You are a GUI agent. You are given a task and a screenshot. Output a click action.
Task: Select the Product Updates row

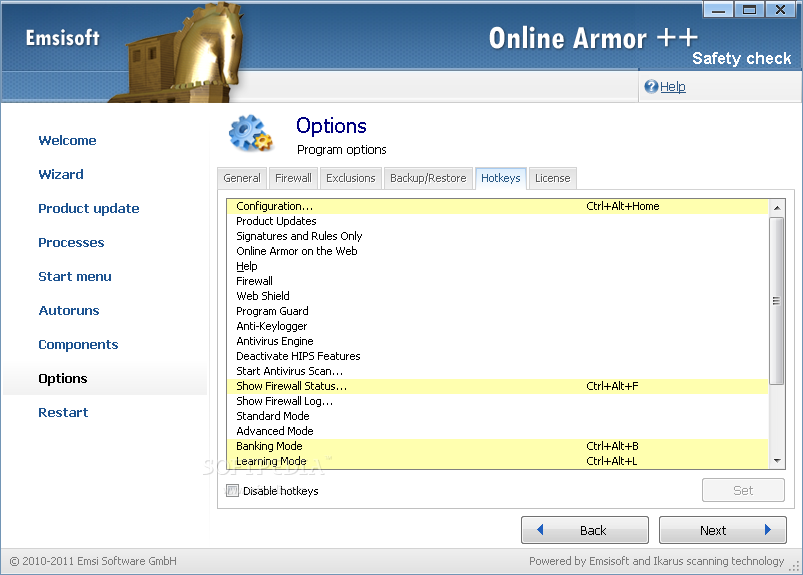pos(497,221)
